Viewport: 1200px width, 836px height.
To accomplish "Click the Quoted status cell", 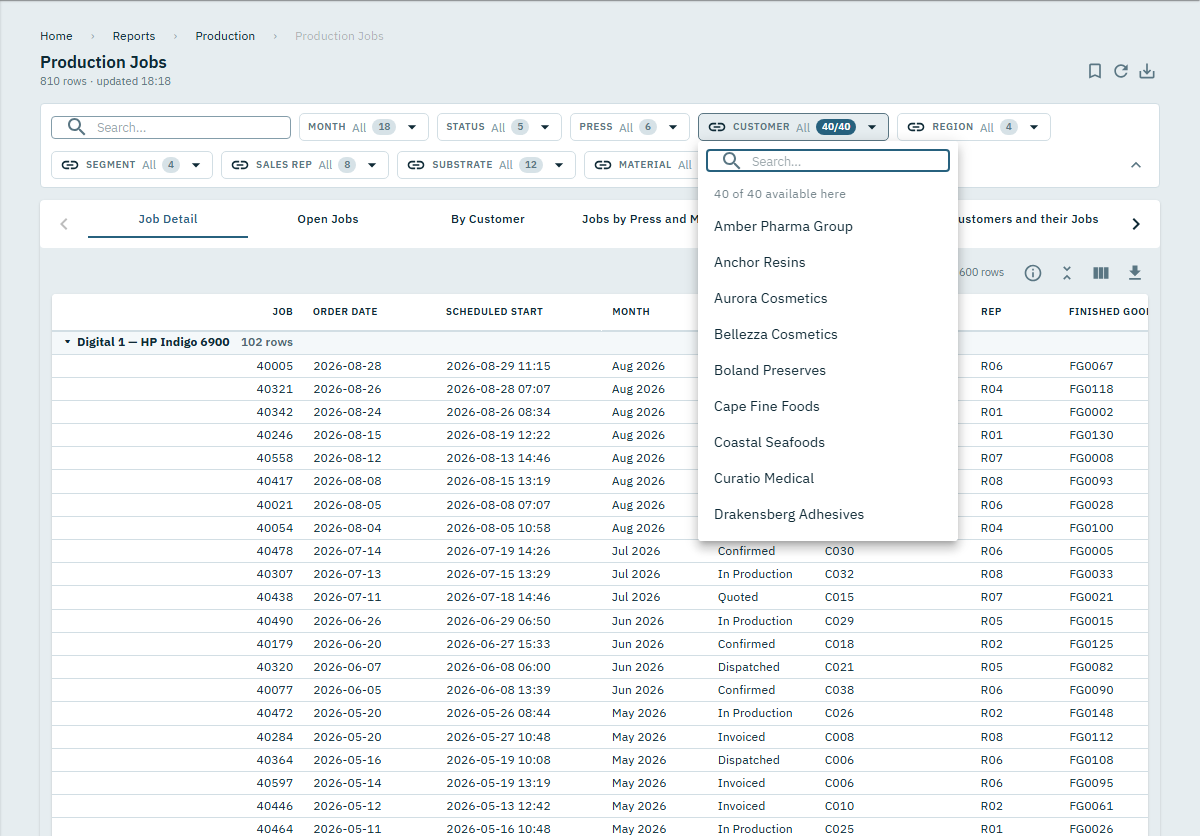I will click(x=738, y=597).
